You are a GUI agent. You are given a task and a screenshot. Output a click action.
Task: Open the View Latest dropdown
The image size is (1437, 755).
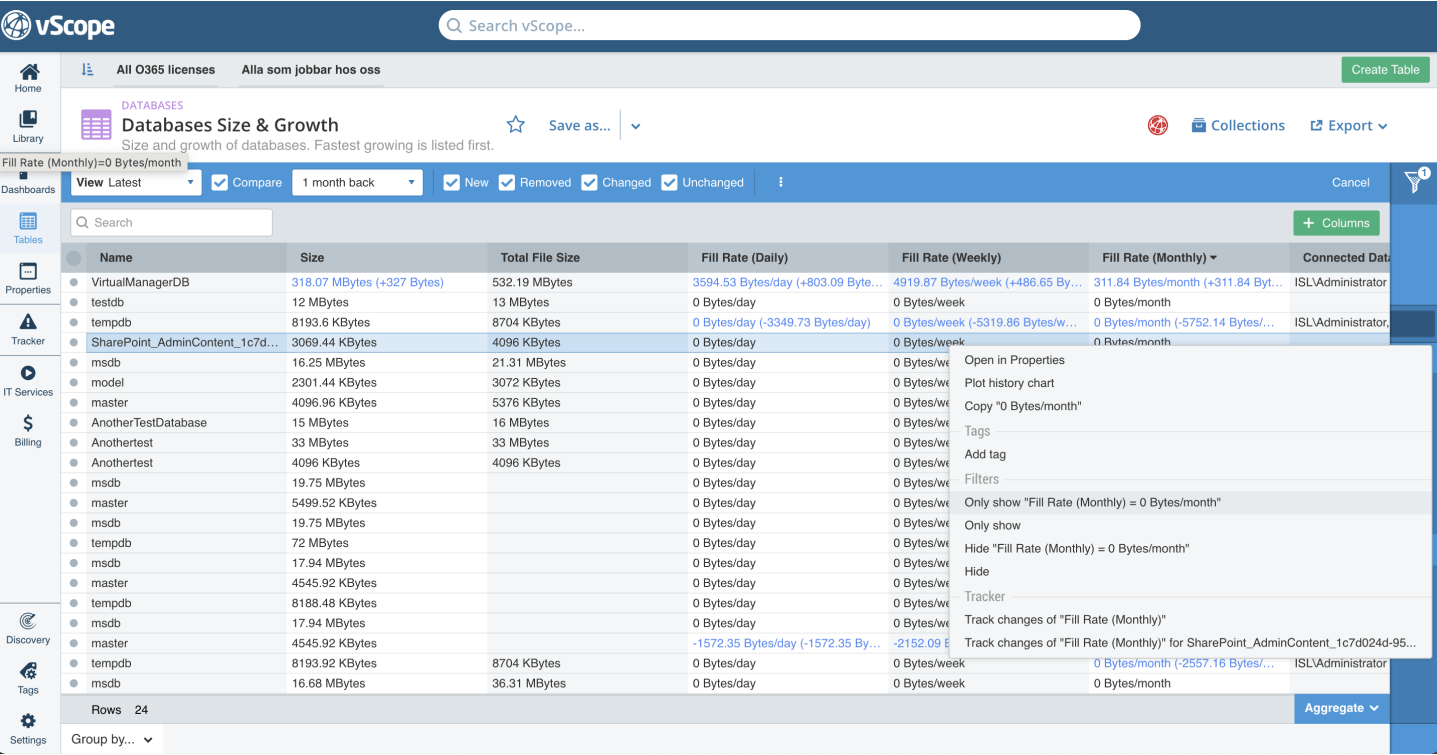(x=136, y=182)
